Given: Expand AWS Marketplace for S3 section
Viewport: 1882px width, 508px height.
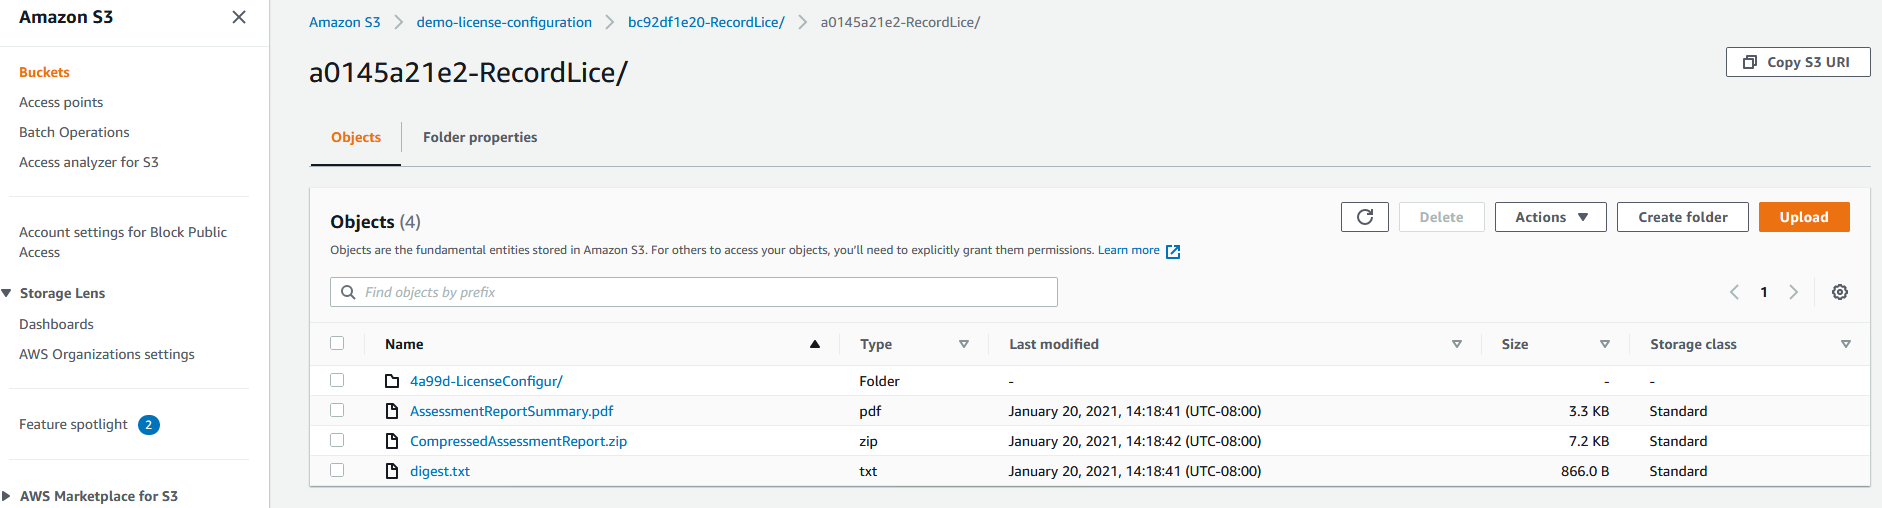Looking at the screenshot, I should (7, 496).
